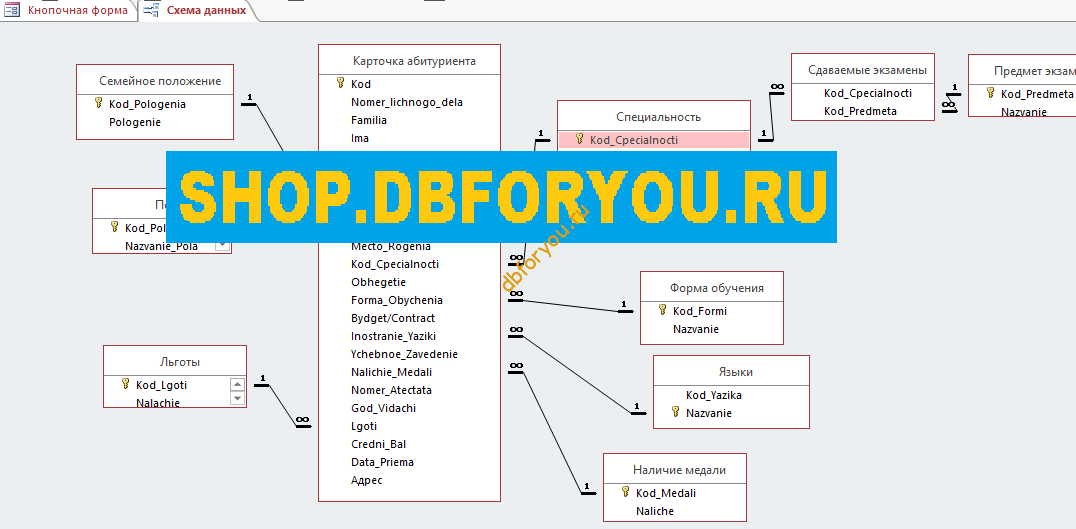Click the Kod_Yazika field
Viewport: 1076px width, 529px height.
click(x=714, y=395)
